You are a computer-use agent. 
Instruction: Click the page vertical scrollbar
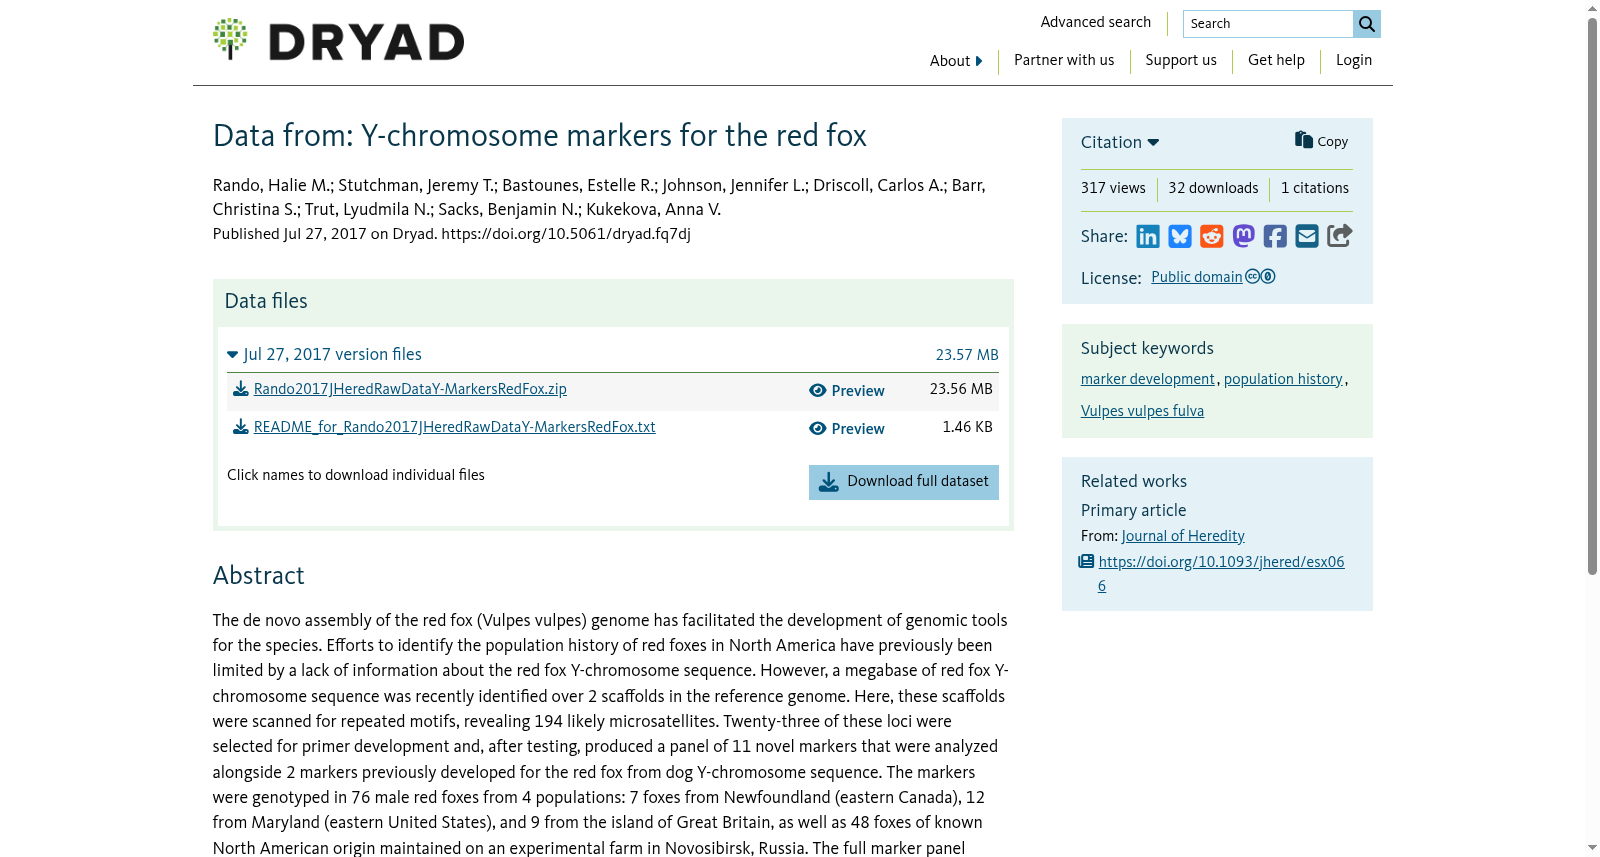pos(1592,296)
